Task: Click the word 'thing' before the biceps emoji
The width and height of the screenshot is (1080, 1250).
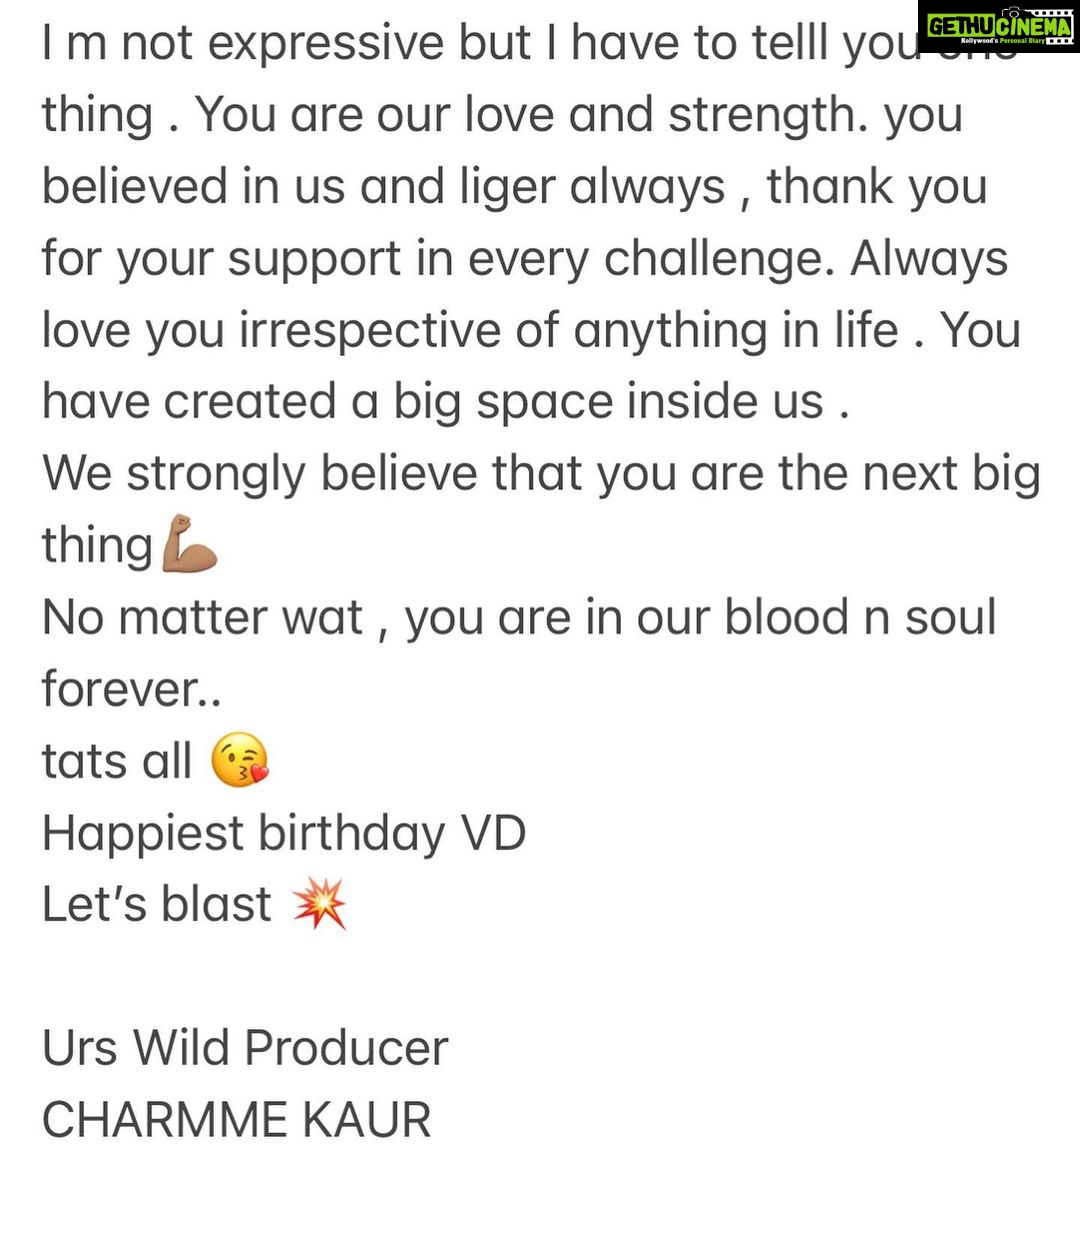Action: click(x=97, y=546)
